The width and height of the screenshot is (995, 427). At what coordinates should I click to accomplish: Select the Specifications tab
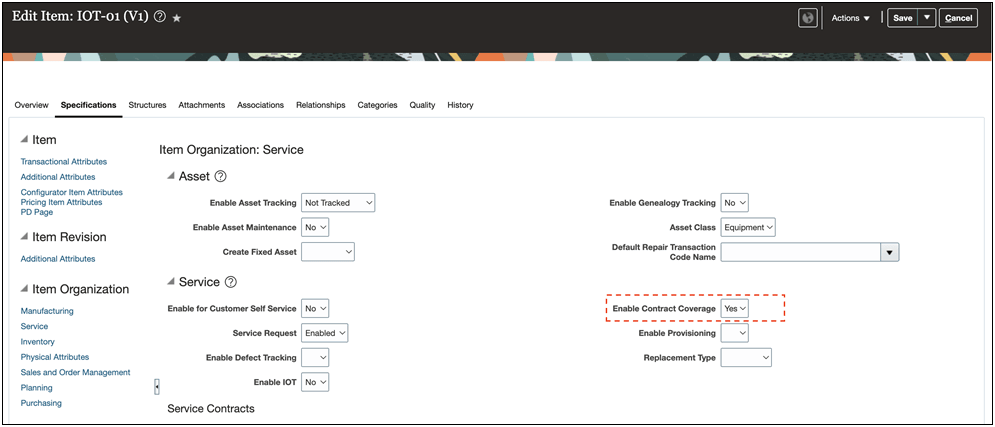89,105
